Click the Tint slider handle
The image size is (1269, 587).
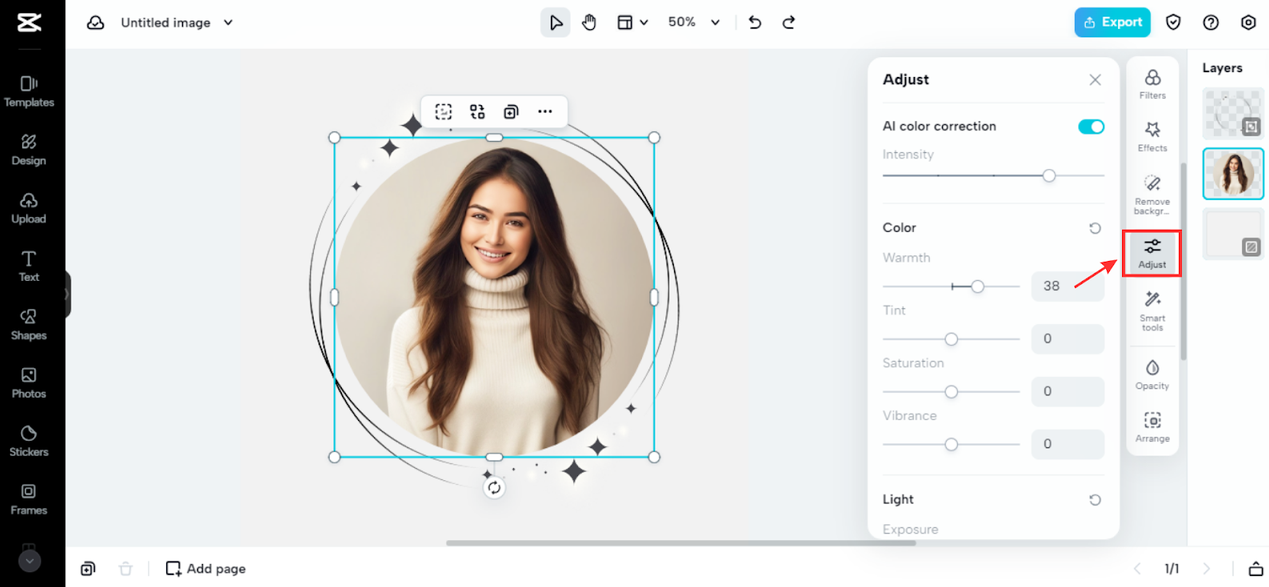(952, 339)
